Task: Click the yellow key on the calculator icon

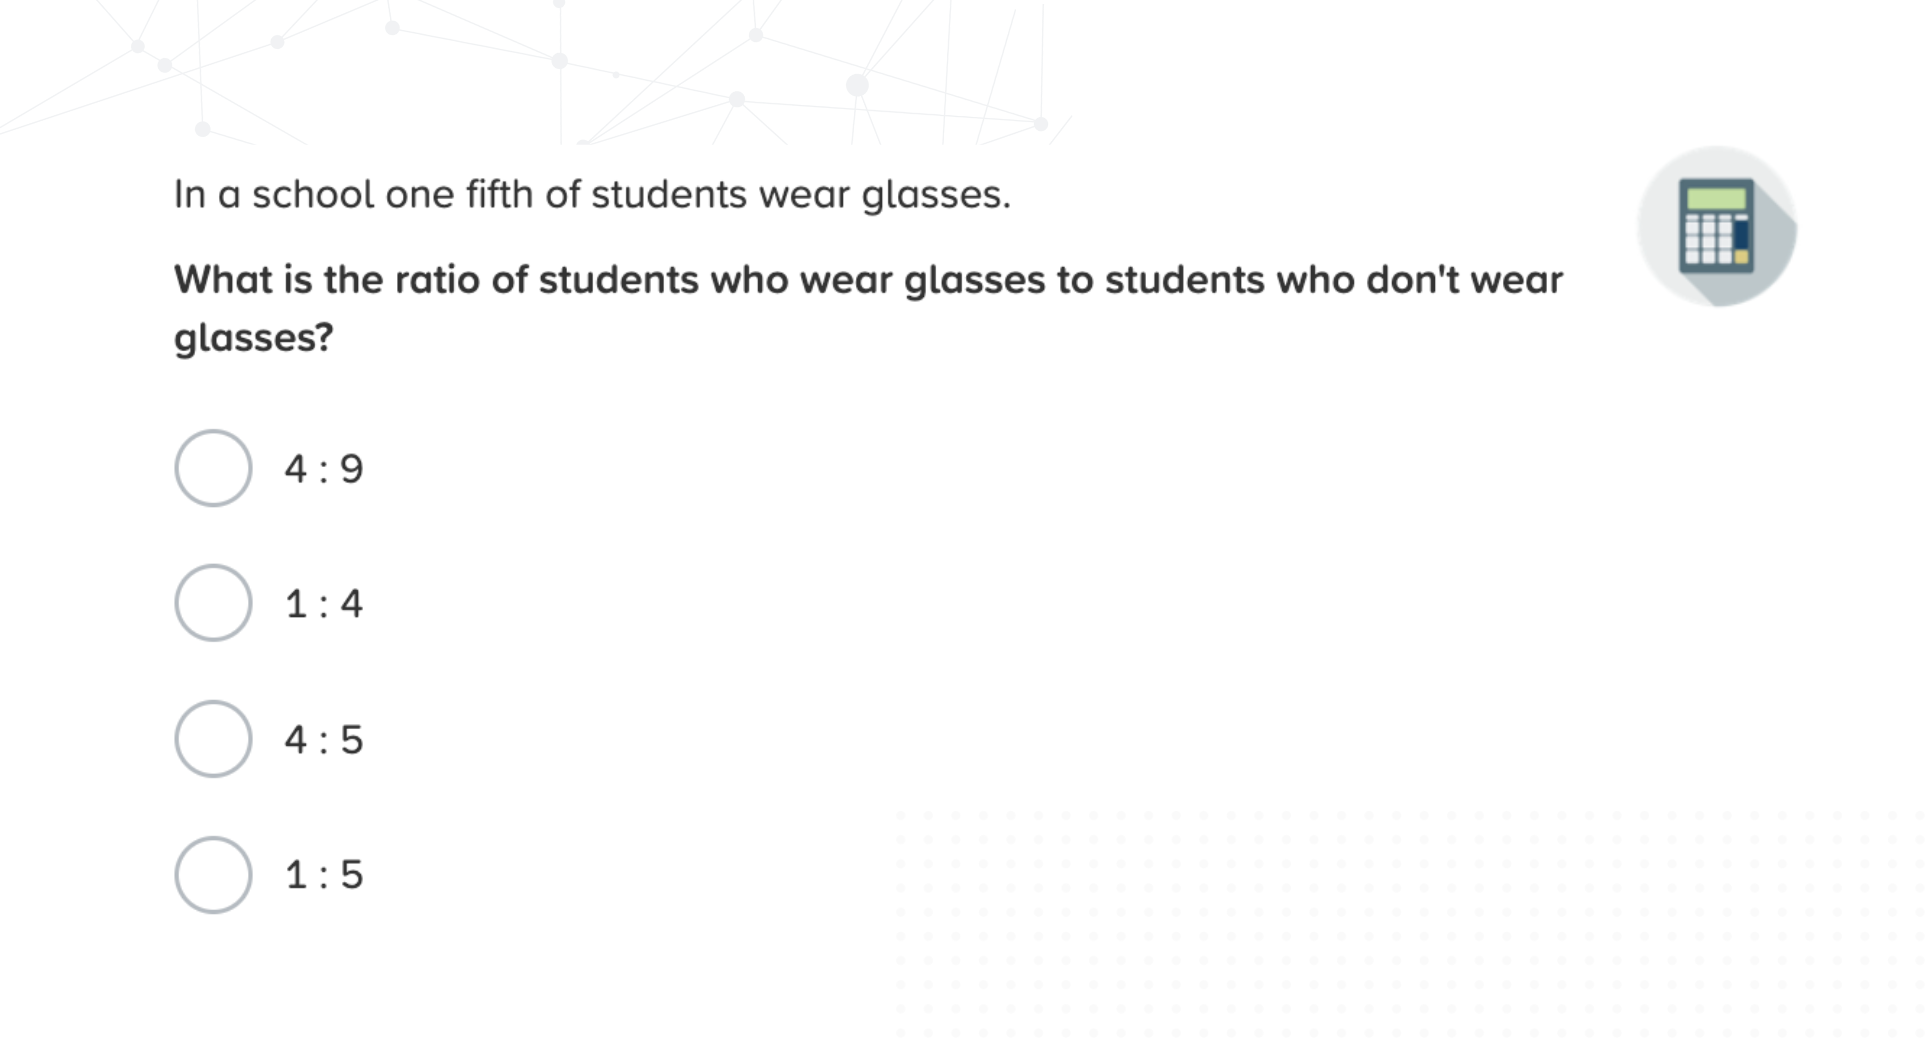Action: tap(1741, 258)
